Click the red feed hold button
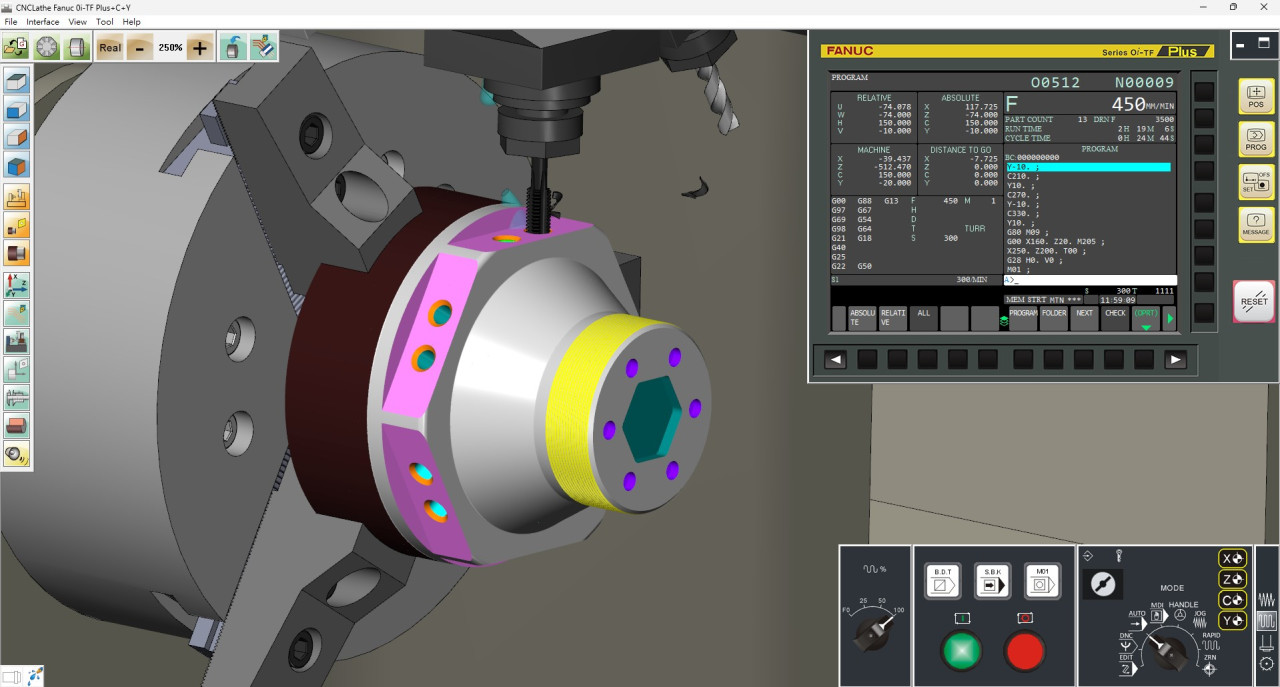Viewport: 1280px width, 687px height. [x=1025, y=650]
